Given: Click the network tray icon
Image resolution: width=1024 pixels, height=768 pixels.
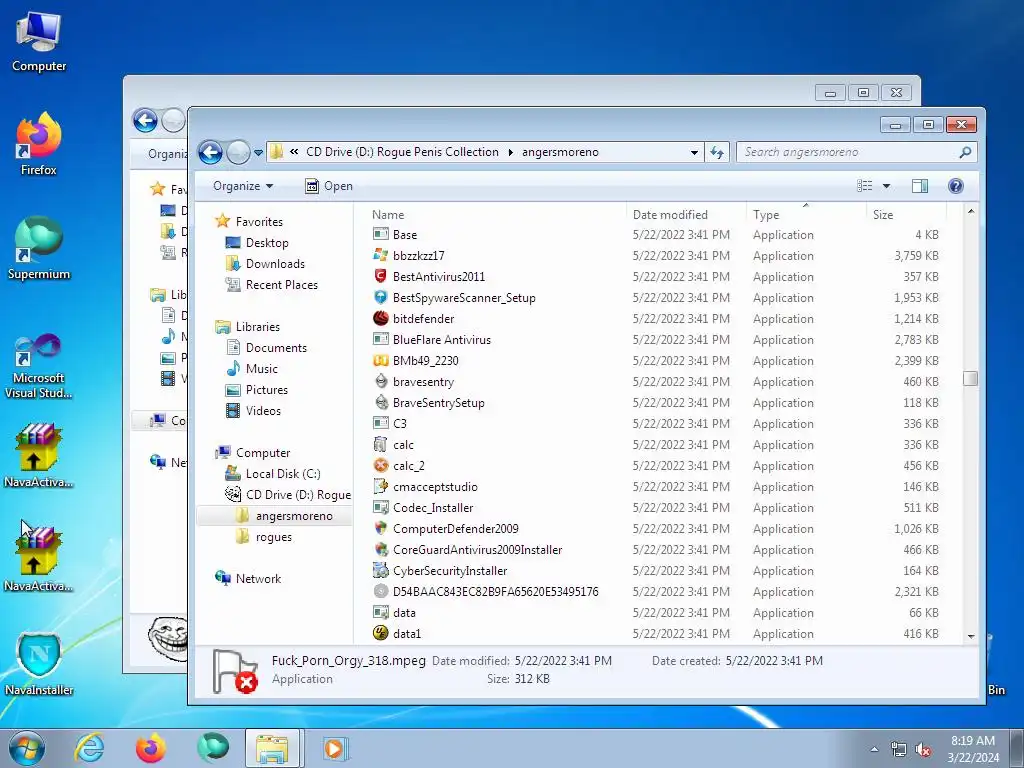Looking at the screenshot, I should pyautogui.click(x=899, y=750).
